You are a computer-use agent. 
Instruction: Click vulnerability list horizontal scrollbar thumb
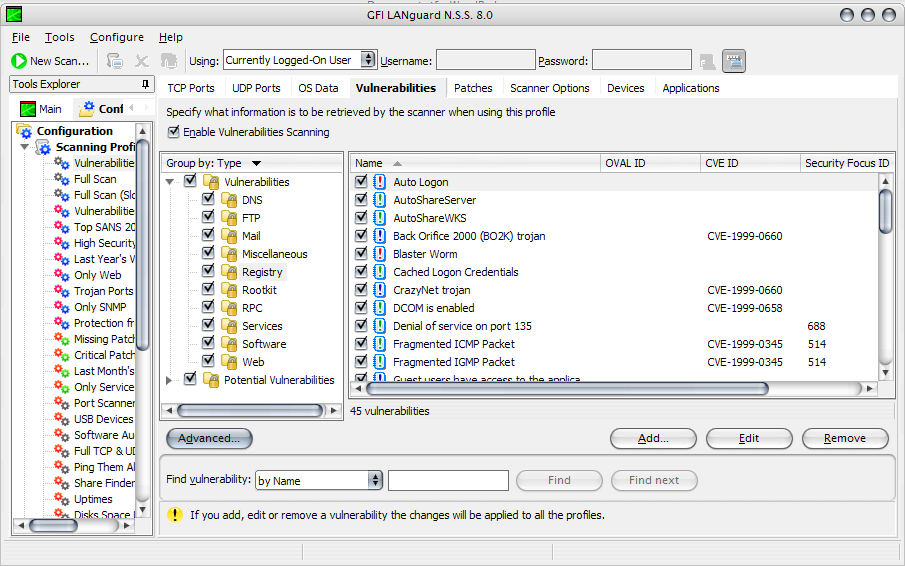click(568, 389)
